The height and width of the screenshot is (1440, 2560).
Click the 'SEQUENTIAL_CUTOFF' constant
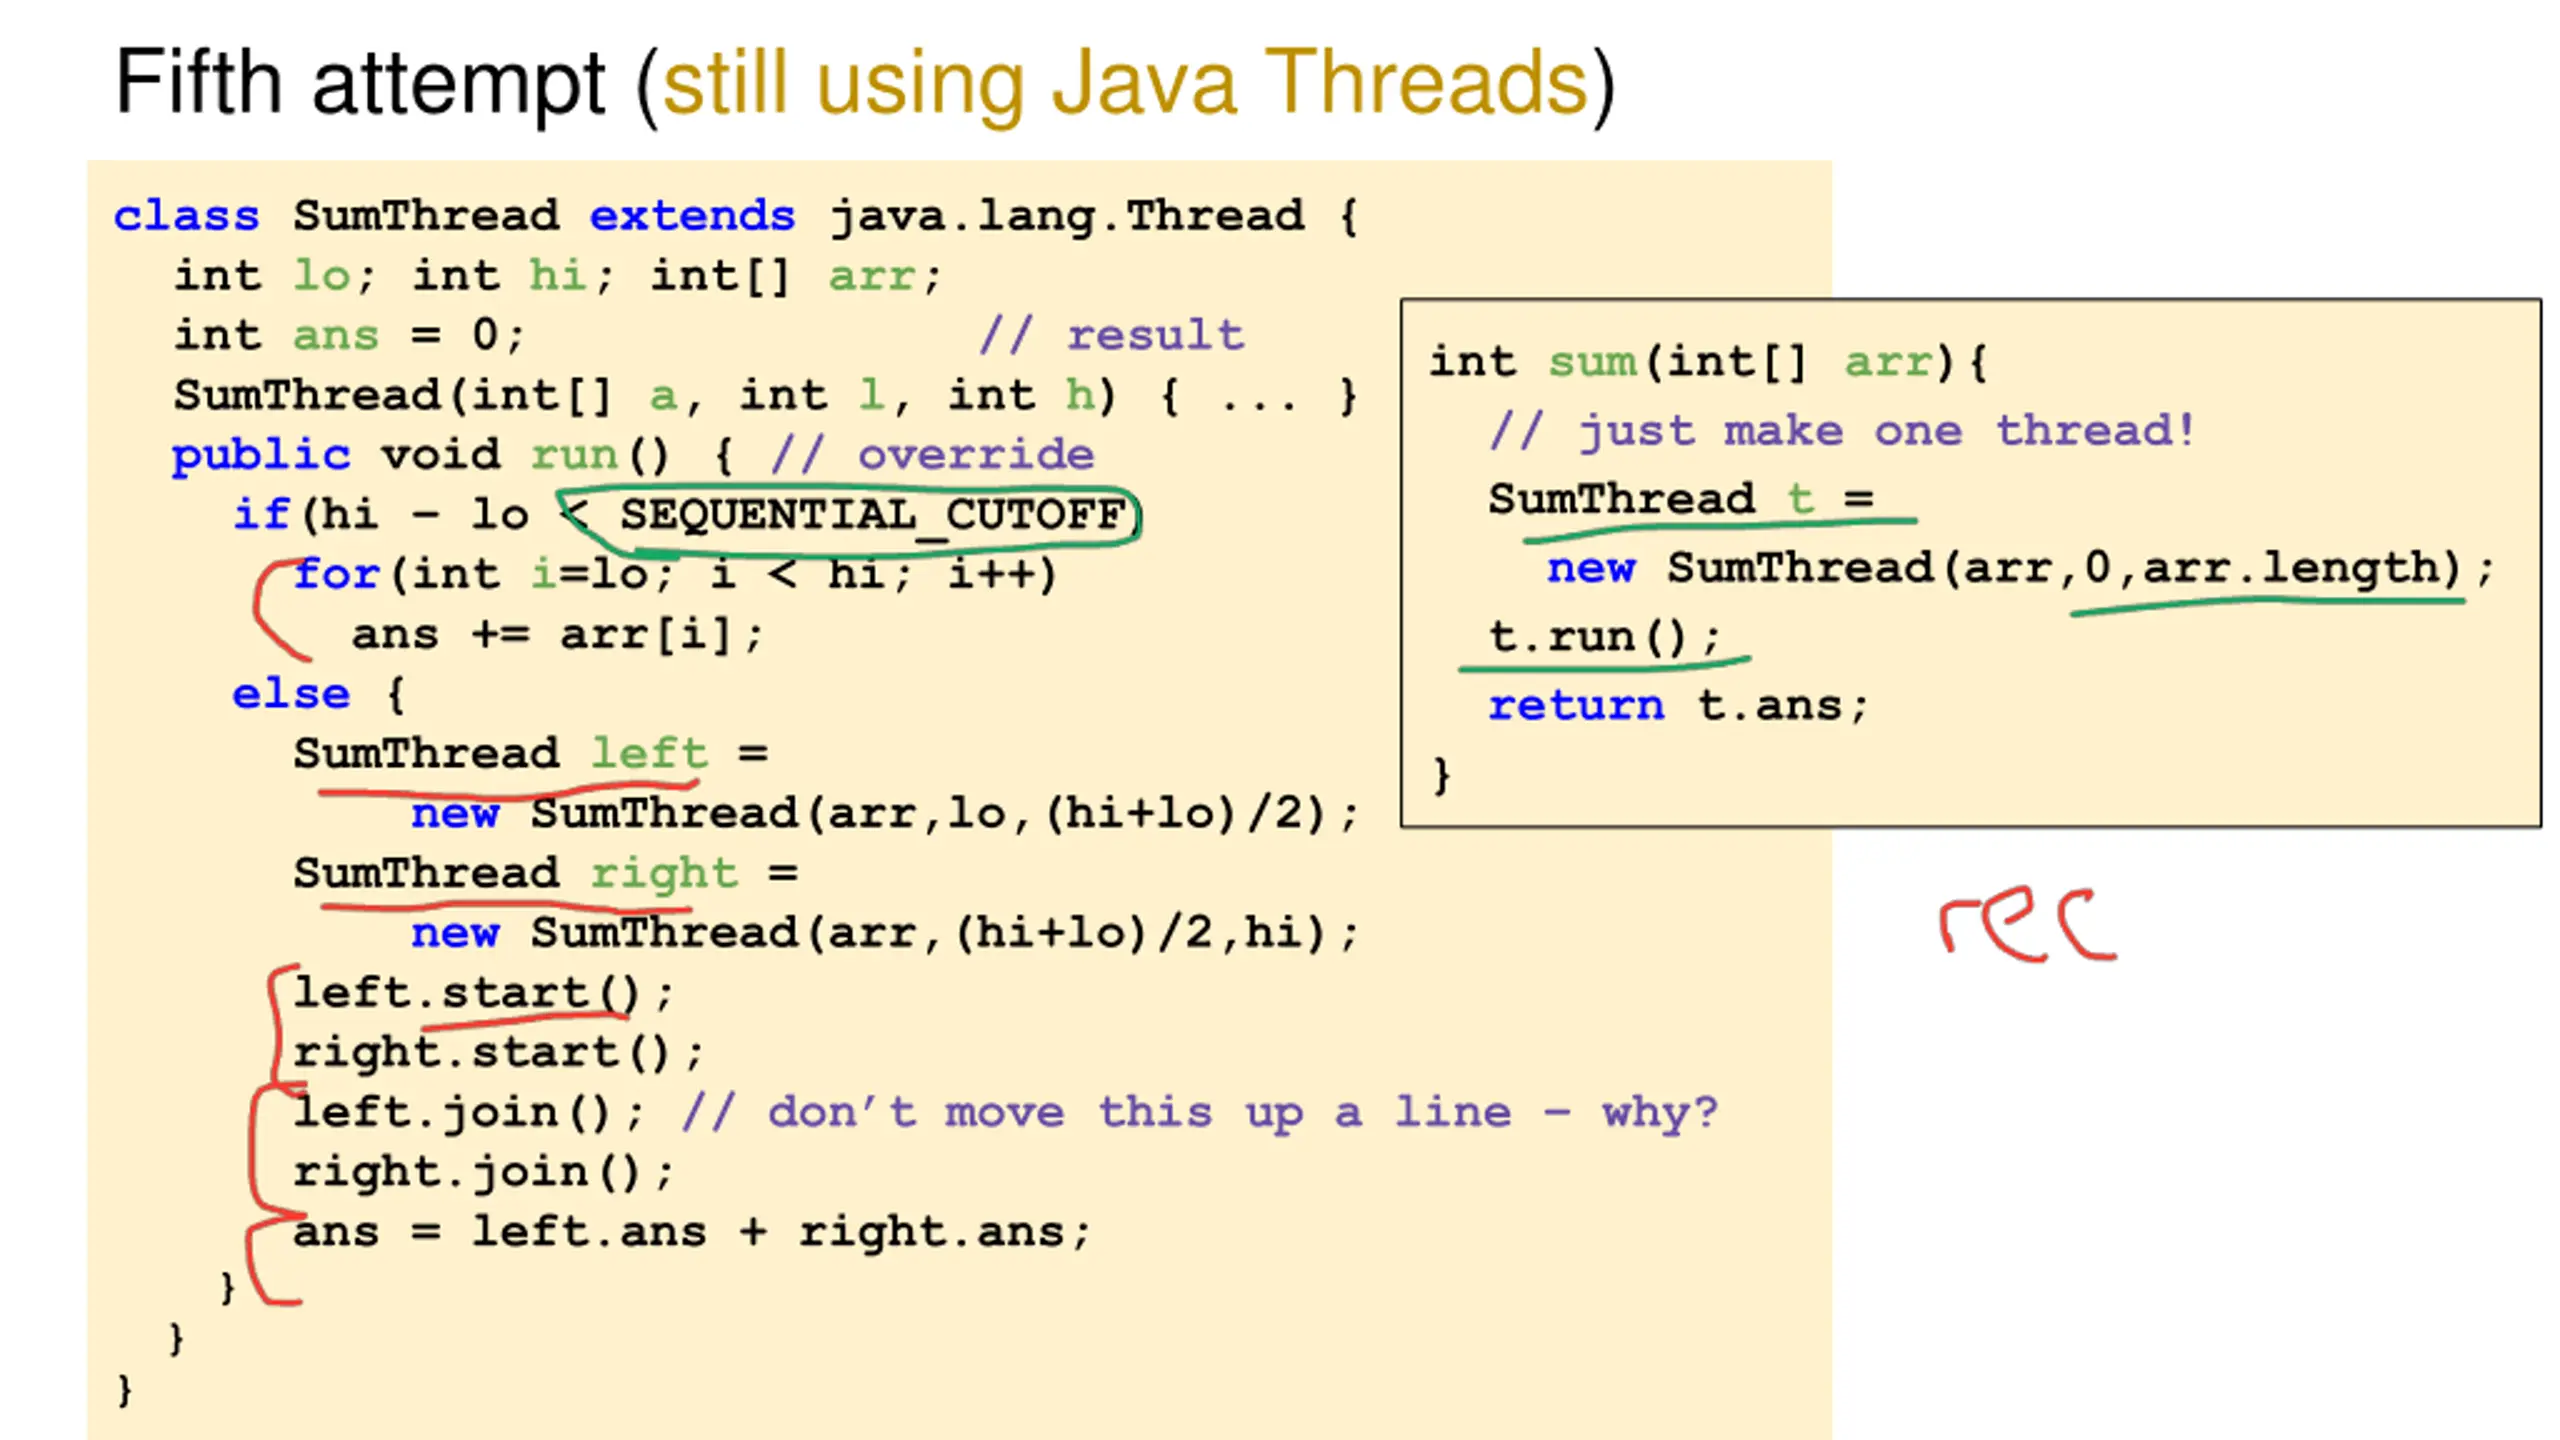click(872, 516)
